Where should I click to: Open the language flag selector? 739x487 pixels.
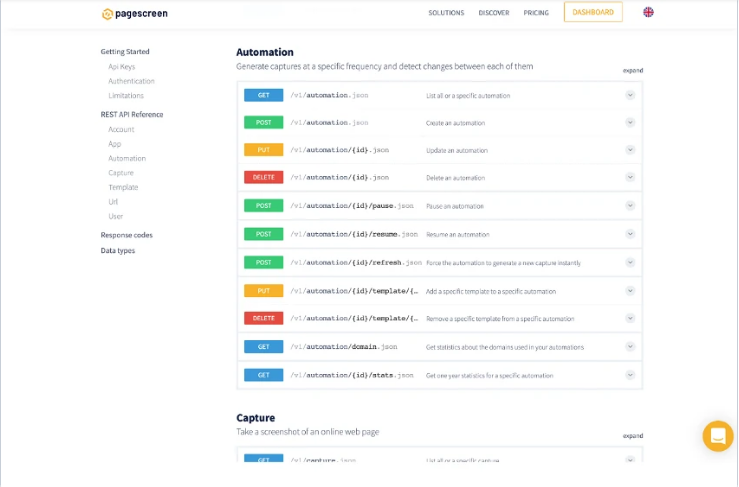(649, 12)
